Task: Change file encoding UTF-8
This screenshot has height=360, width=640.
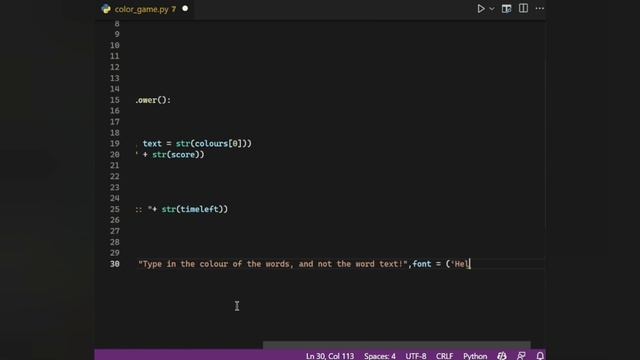Action: (x=416, y=356)
